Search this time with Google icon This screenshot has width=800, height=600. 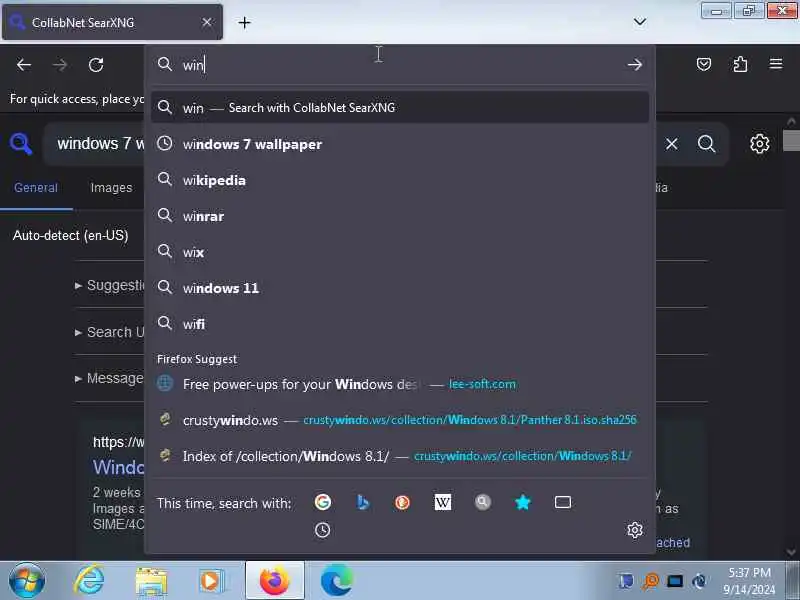pos(322,503)
